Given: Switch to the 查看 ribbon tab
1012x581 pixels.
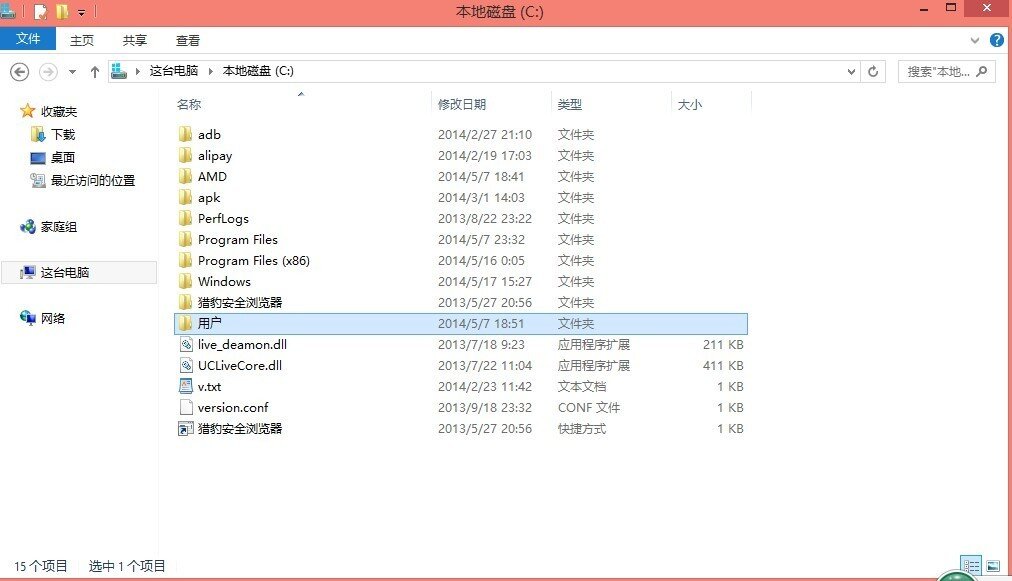Looking at the screenshot, I should [x=188, y=40].
